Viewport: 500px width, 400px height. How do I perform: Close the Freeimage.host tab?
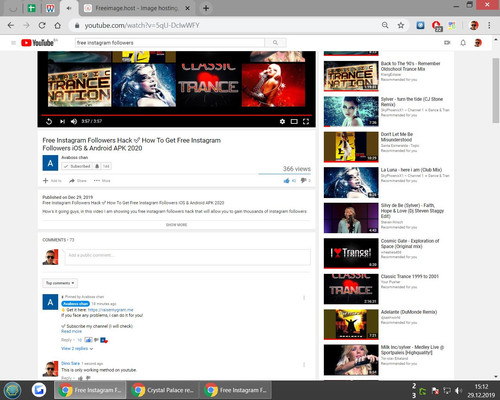(x=188, y=8)
